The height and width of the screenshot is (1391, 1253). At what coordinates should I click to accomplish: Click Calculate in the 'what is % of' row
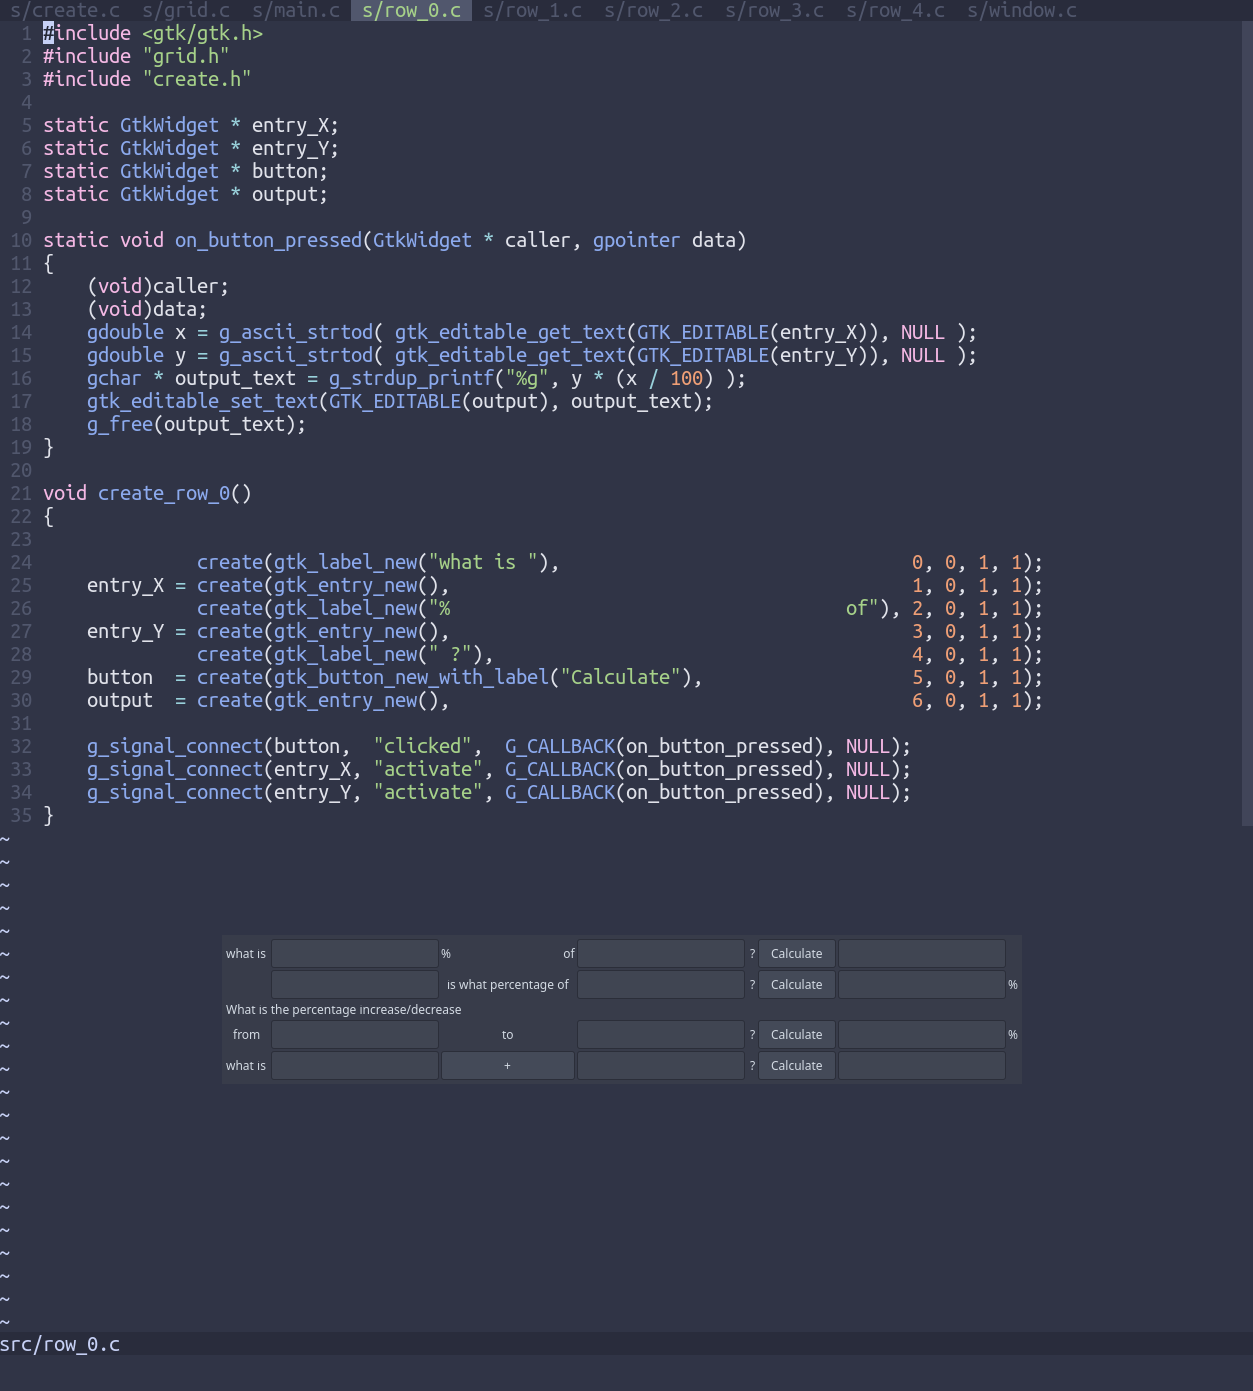(x=796, y=954)
